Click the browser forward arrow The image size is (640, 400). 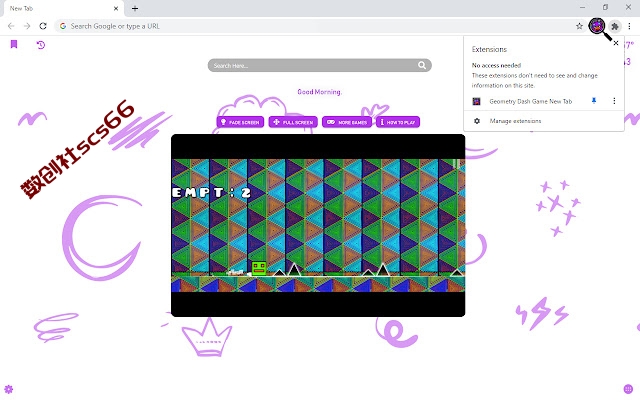(27, 26)
